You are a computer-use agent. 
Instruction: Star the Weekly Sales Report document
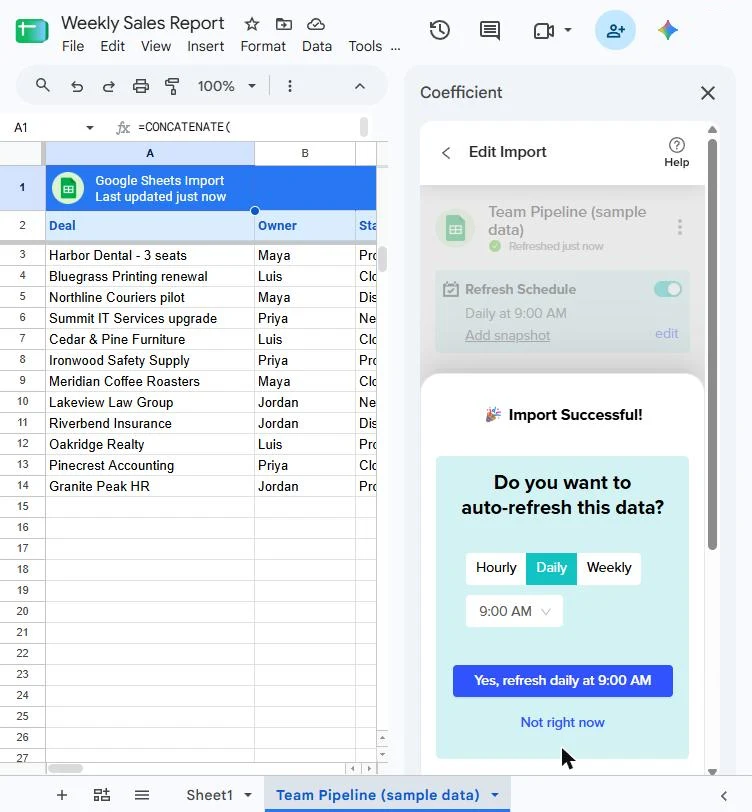point(252,24)
